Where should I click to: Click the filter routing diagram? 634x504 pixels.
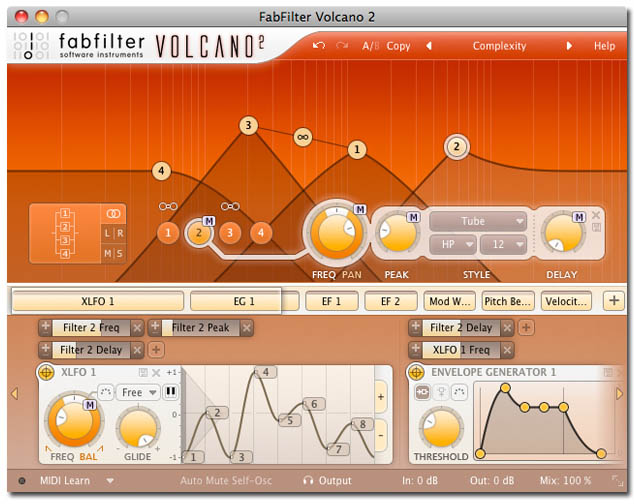[x=65, y=233]
